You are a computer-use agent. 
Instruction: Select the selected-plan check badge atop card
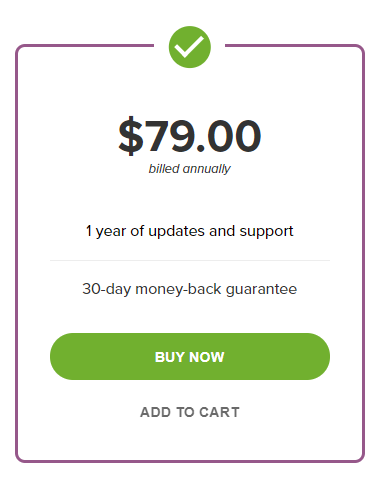(x=190, y=47)
